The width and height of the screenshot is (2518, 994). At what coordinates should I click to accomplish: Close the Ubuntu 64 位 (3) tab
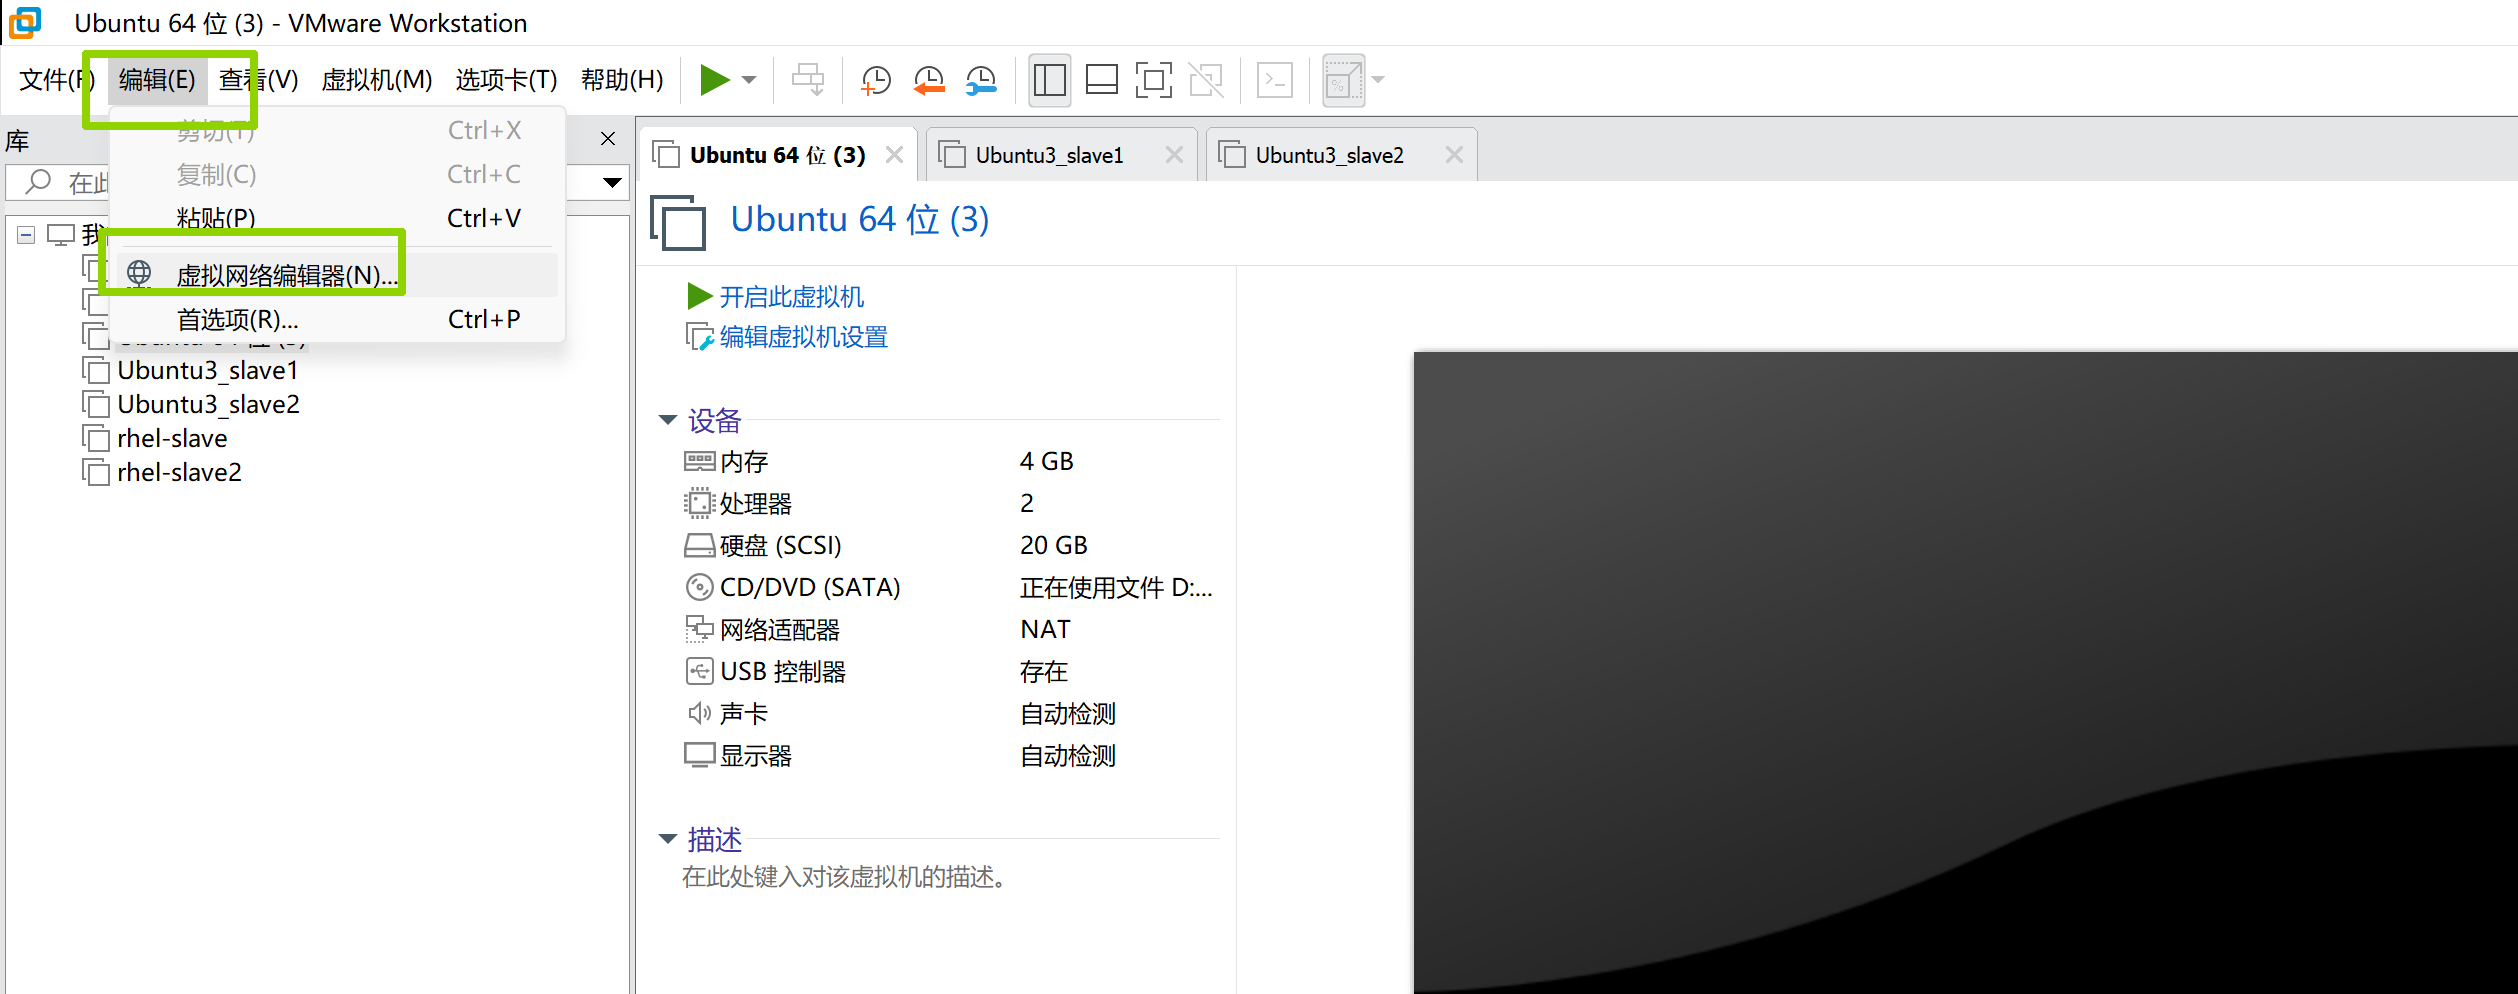(x=894, y=155)
